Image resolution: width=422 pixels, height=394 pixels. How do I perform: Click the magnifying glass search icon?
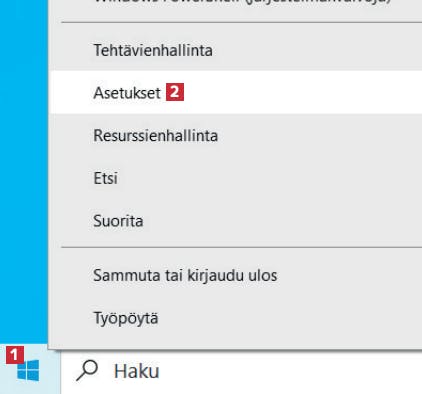87,370
